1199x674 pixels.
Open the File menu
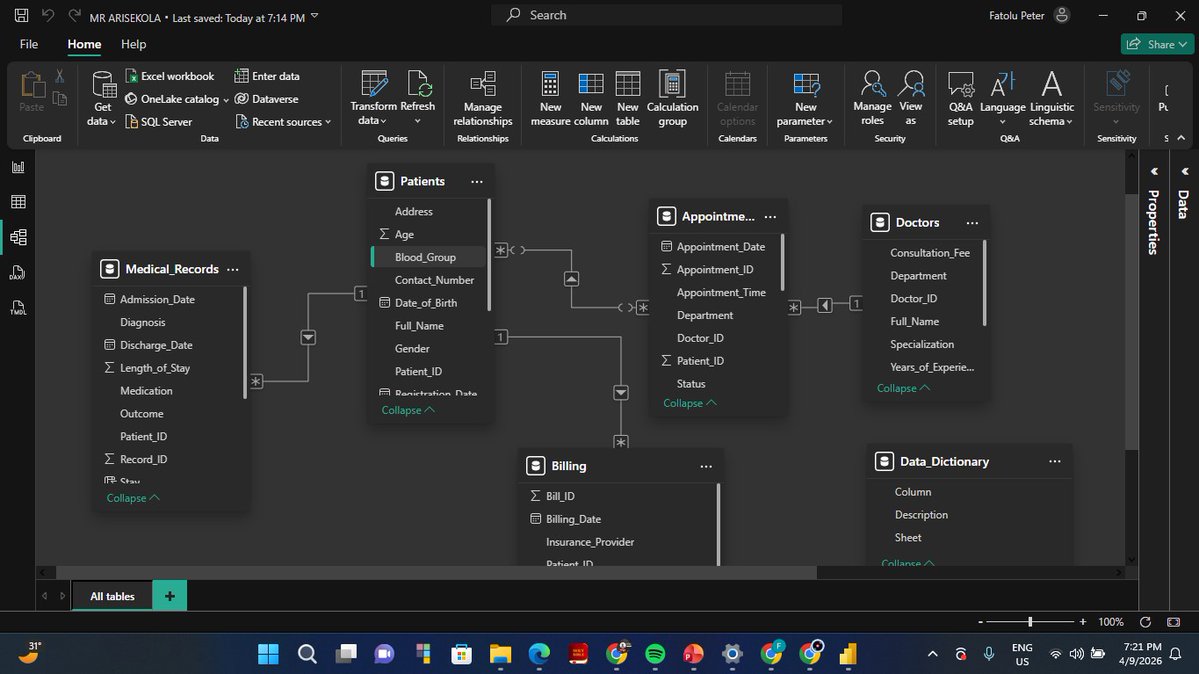[28, 44]
